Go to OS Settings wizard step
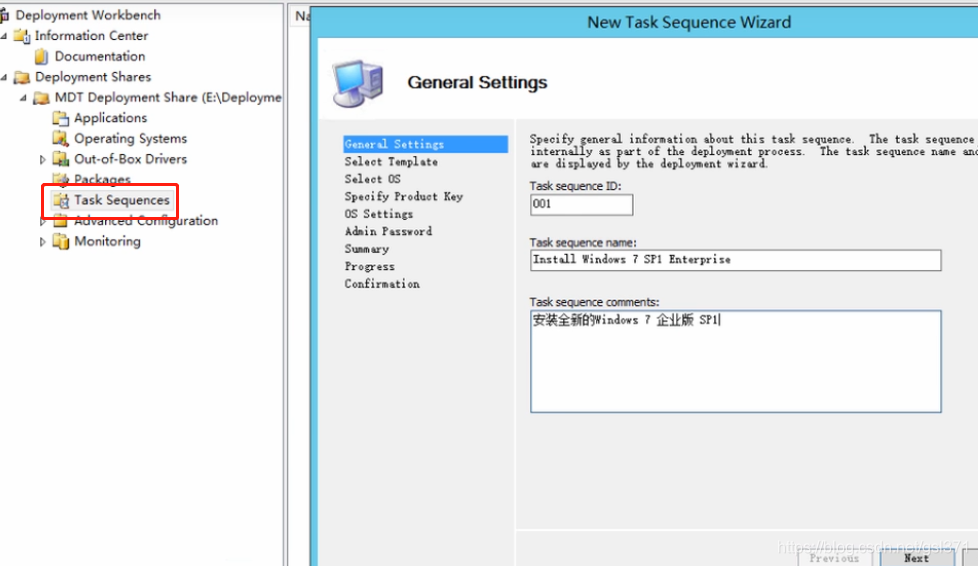Image resolution: width=978 pixels, height=566 pixels. click(x=379, y=214)
